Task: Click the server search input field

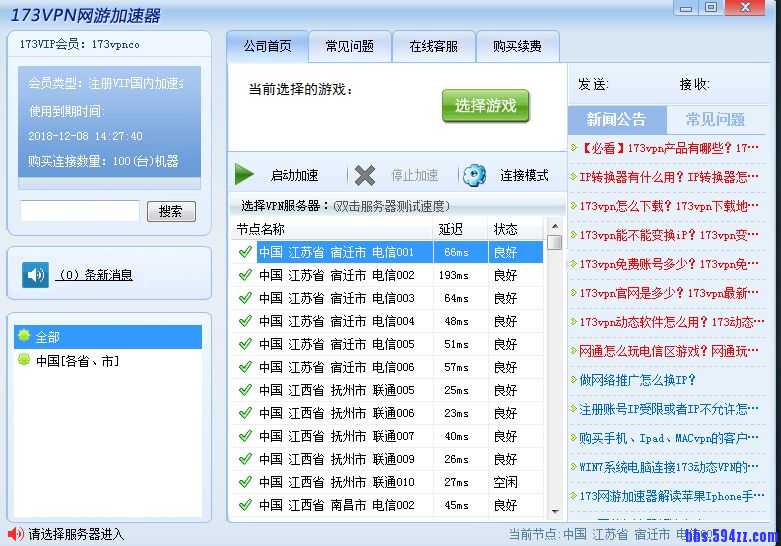Action: tap(80, 211)
